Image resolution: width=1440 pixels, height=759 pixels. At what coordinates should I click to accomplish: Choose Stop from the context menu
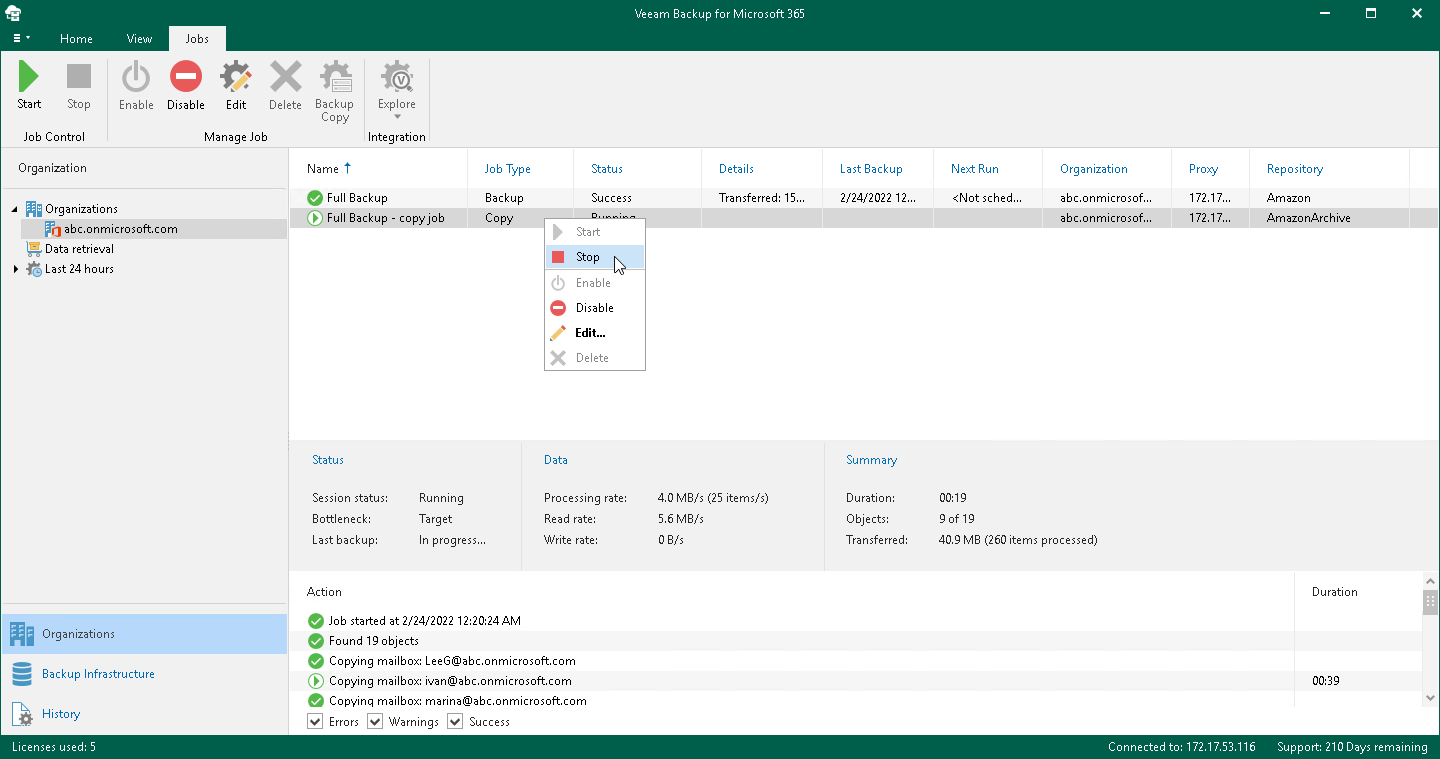[x=595, y=257]
